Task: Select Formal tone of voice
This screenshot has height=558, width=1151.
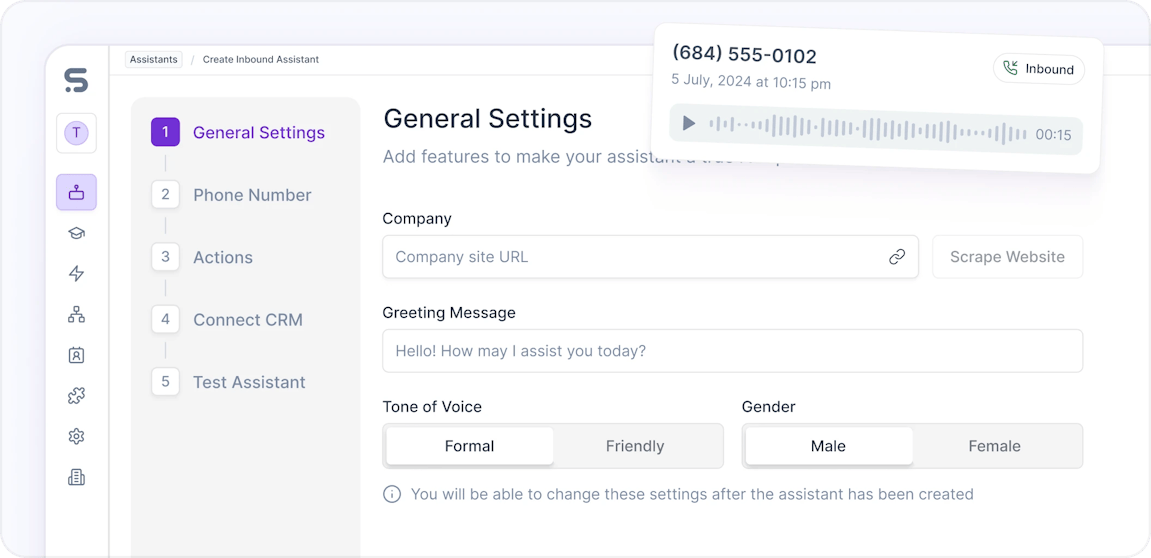Action: coord(469,446)
